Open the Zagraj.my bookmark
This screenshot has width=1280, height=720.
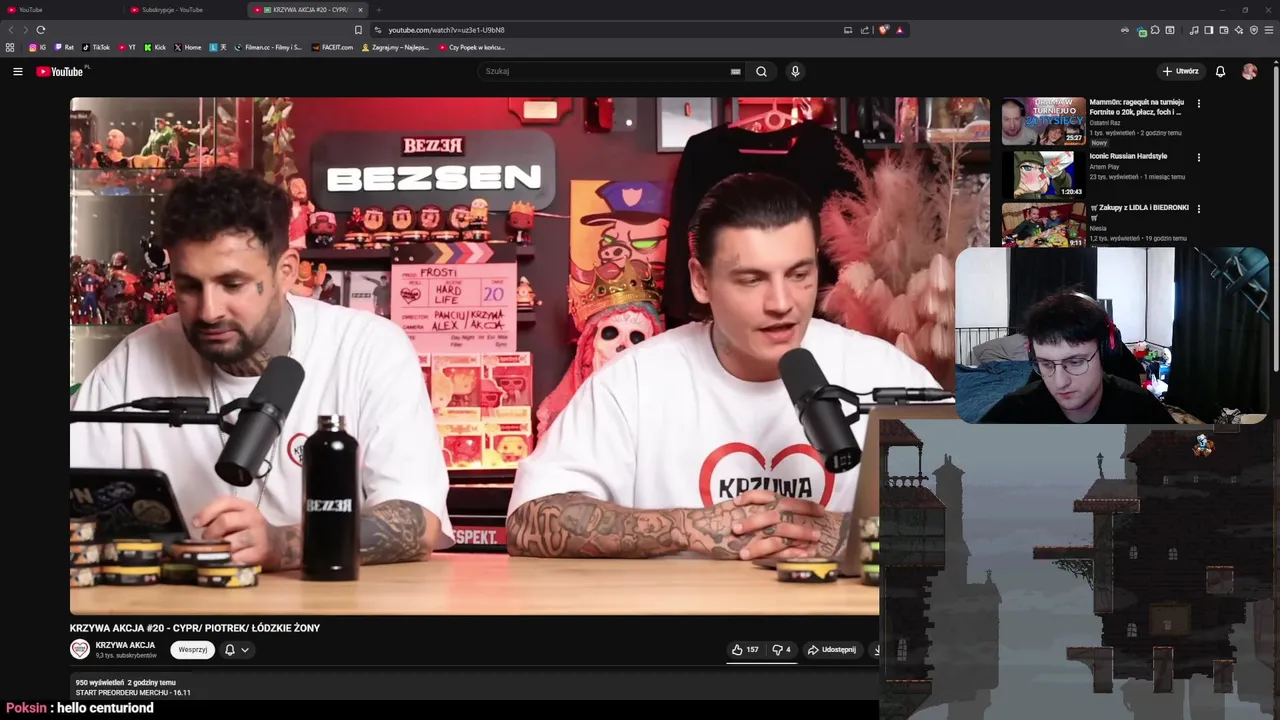396,47
